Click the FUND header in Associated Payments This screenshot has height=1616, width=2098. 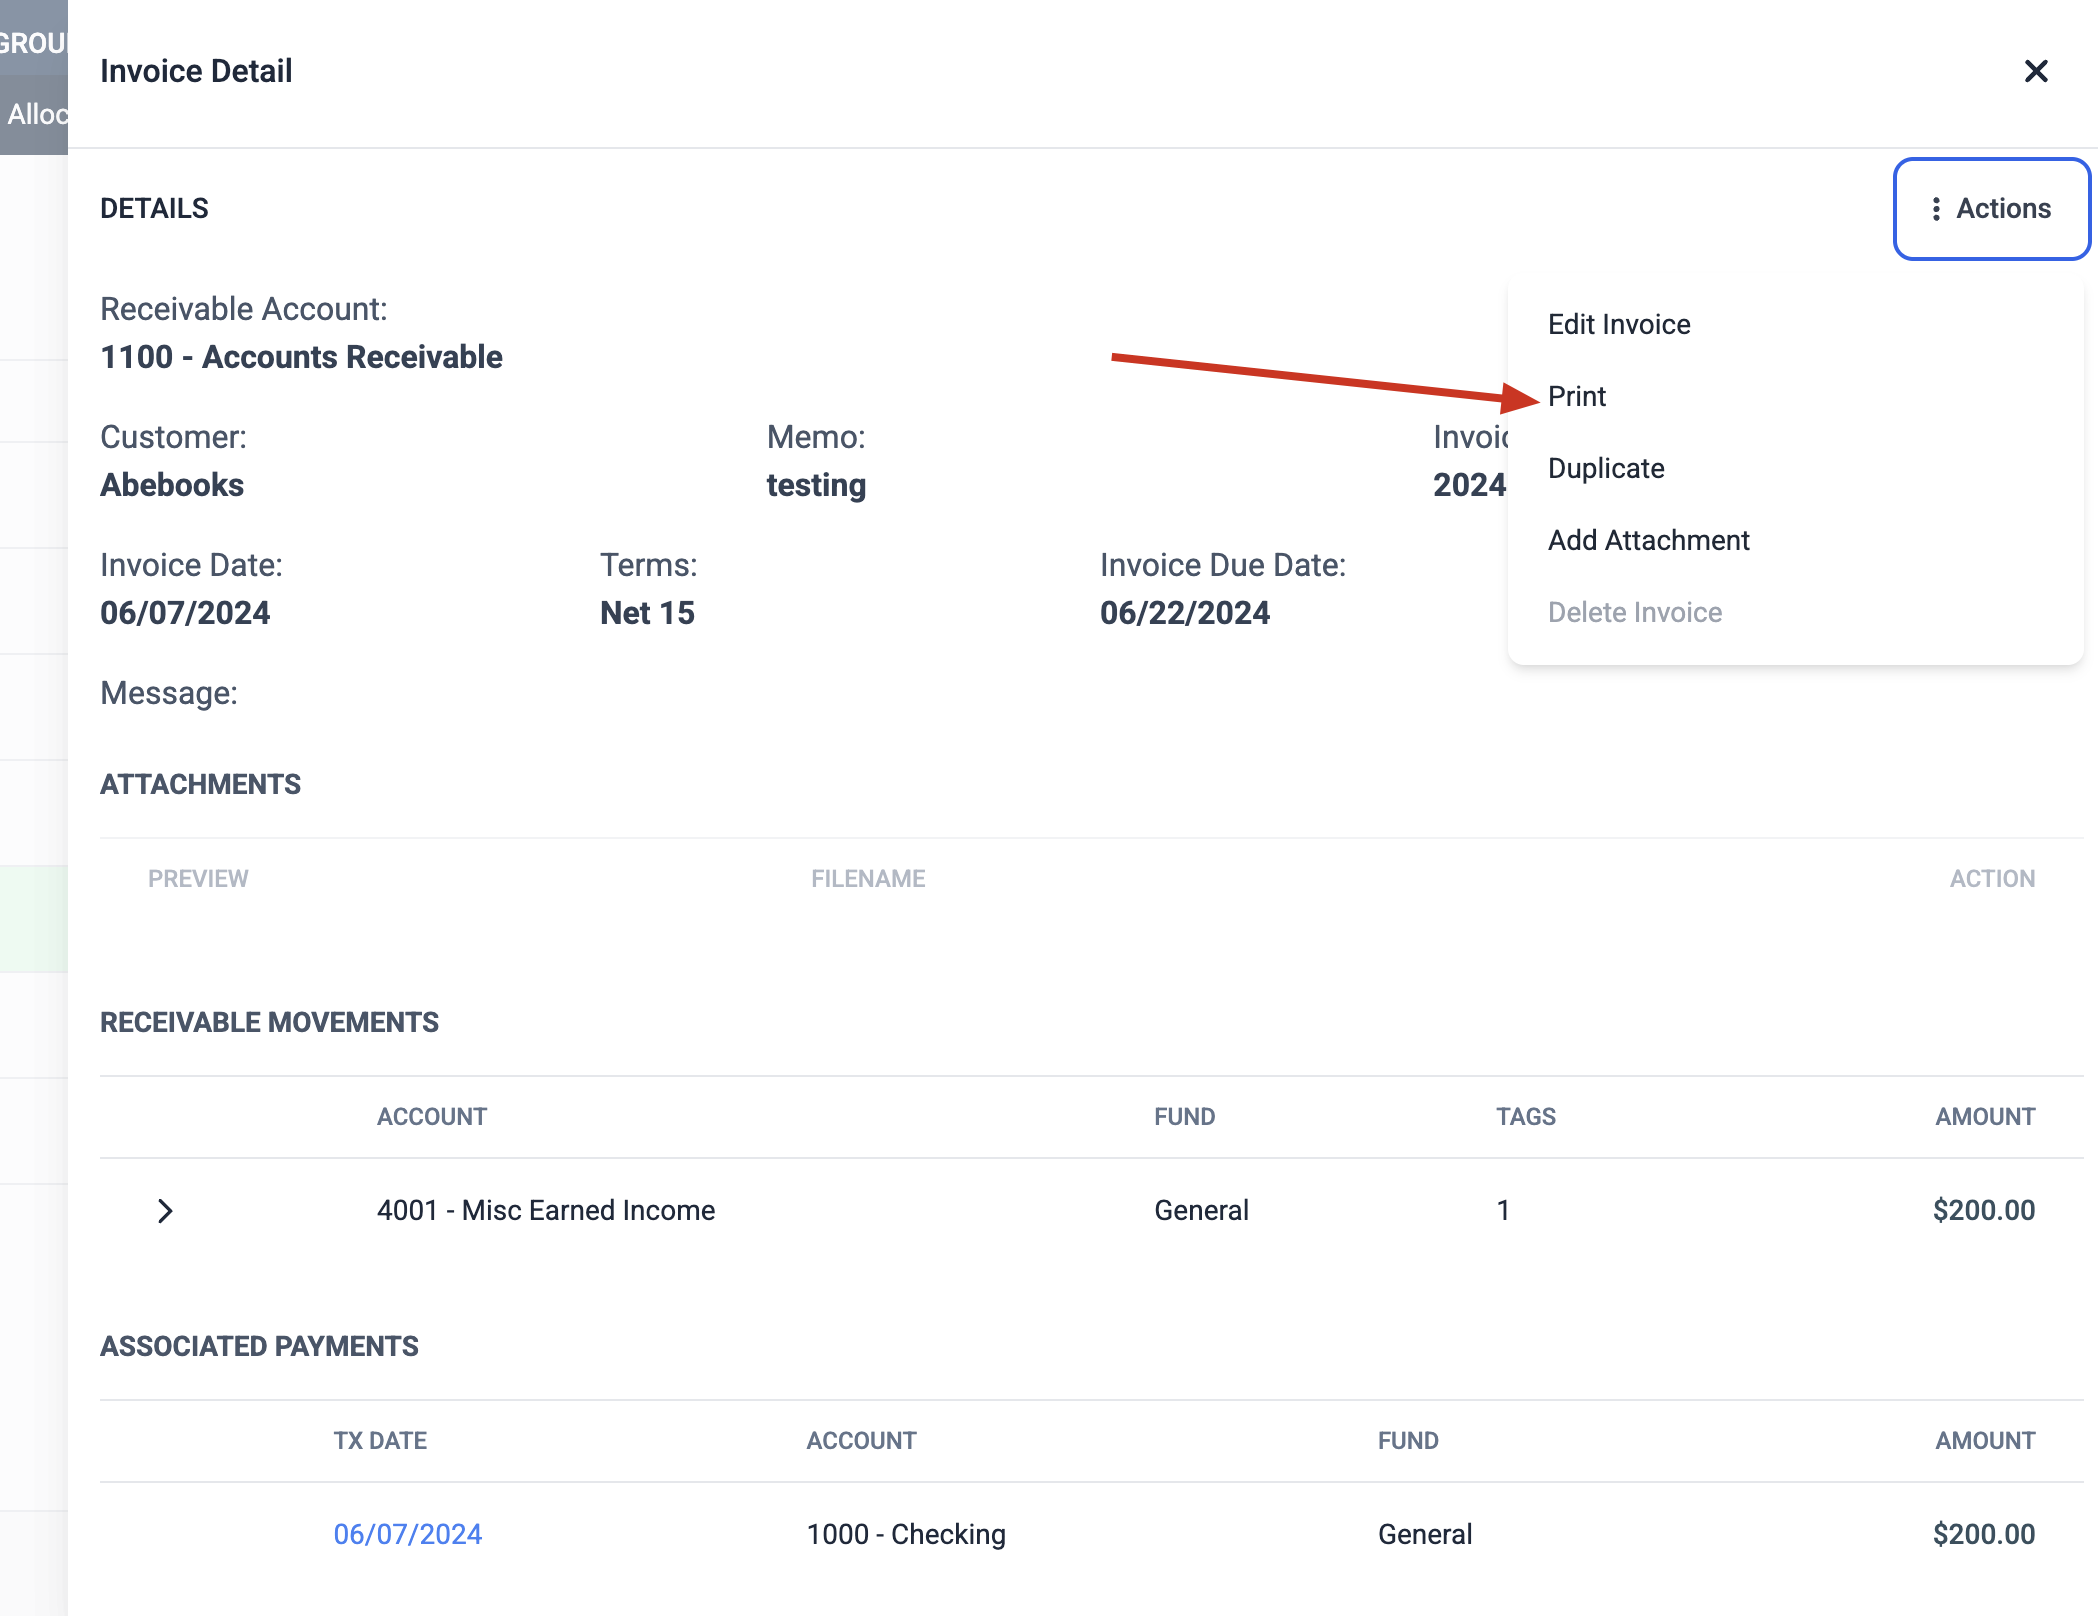1407,1441
